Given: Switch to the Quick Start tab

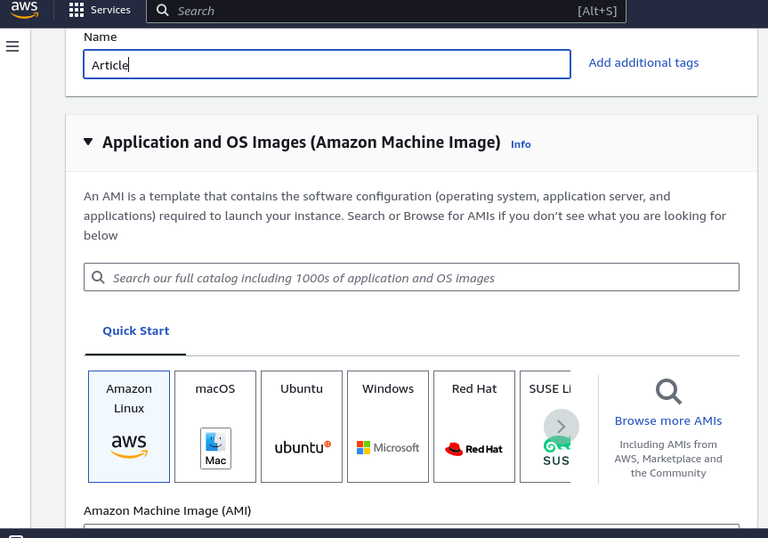Looking at the screenshot, I should [136, 331].
